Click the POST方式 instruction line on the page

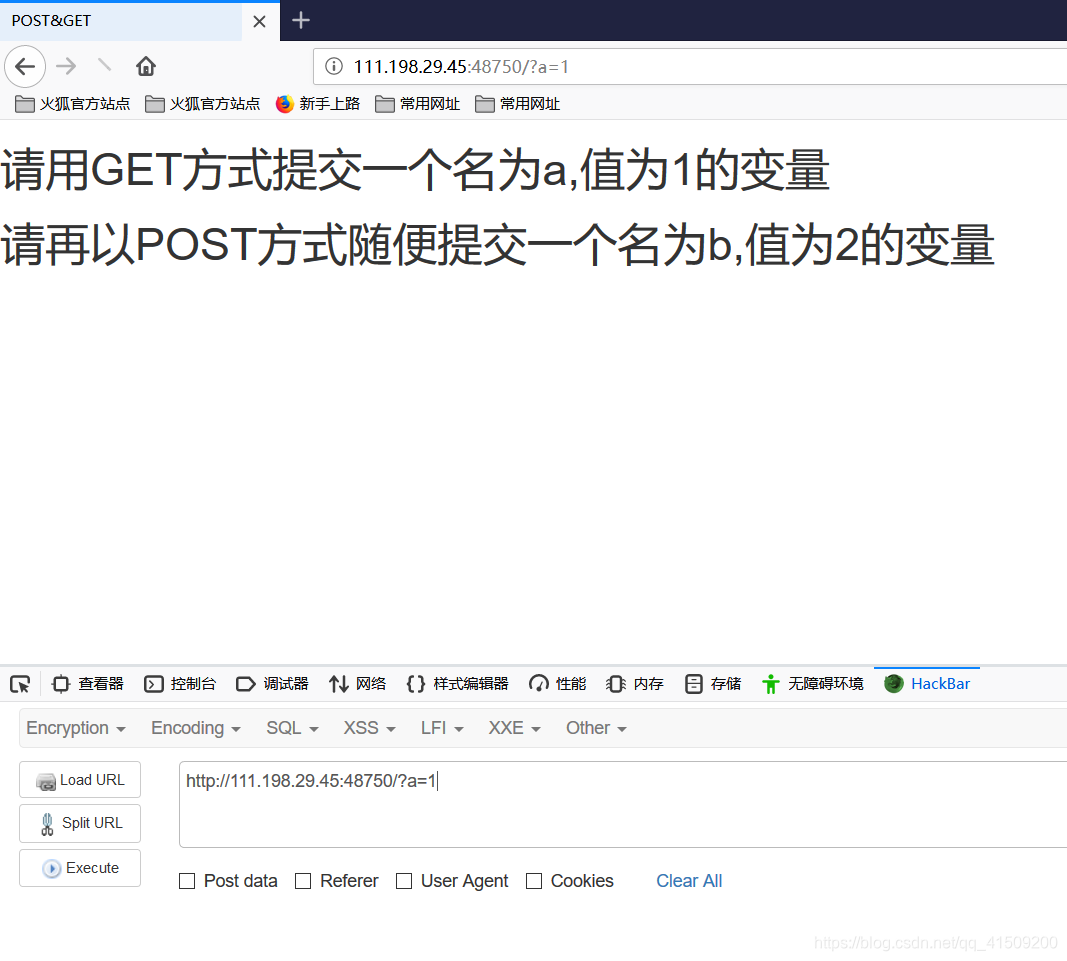(x=497, y=245)
